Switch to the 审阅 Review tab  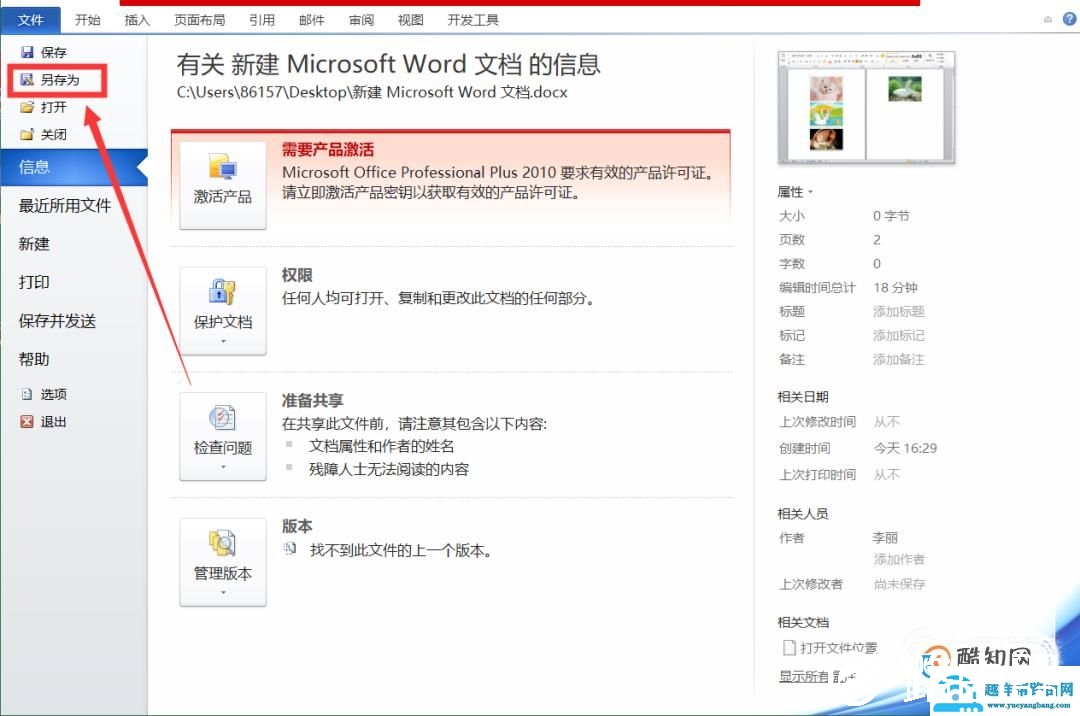[x=361, y=20]
